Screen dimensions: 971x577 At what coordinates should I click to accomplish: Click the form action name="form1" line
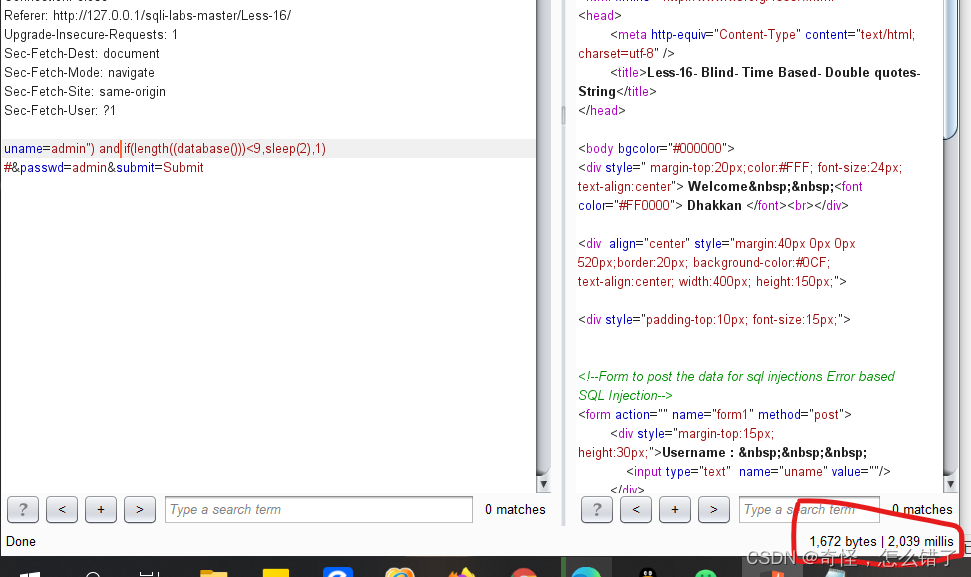715,415
